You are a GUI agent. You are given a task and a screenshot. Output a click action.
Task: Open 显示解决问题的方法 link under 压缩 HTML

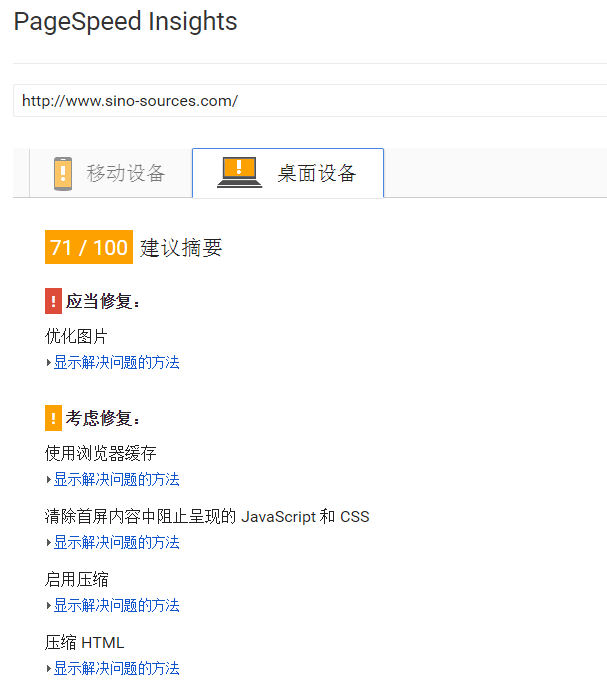click(116, 668)
